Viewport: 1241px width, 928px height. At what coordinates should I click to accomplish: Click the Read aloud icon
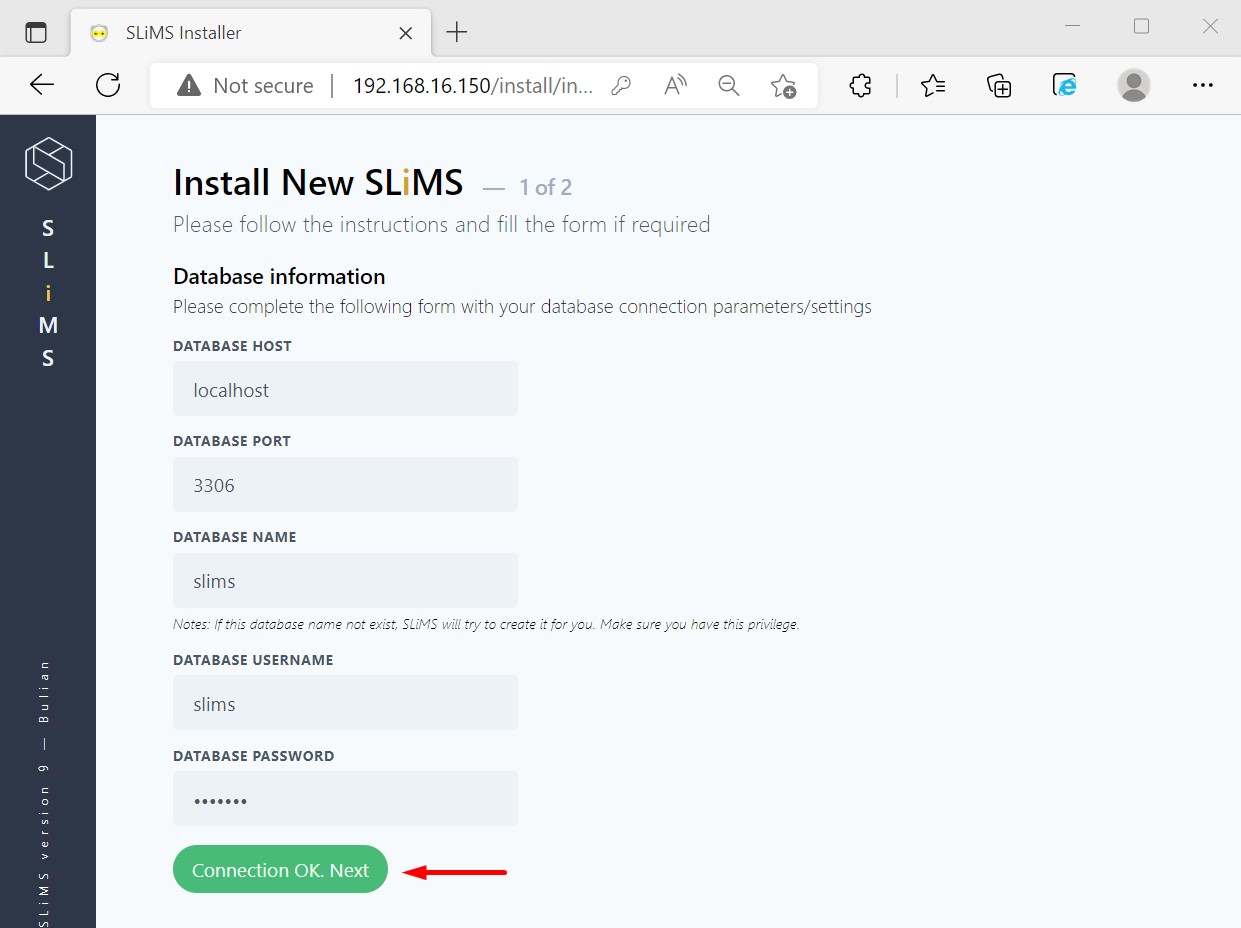675,86
